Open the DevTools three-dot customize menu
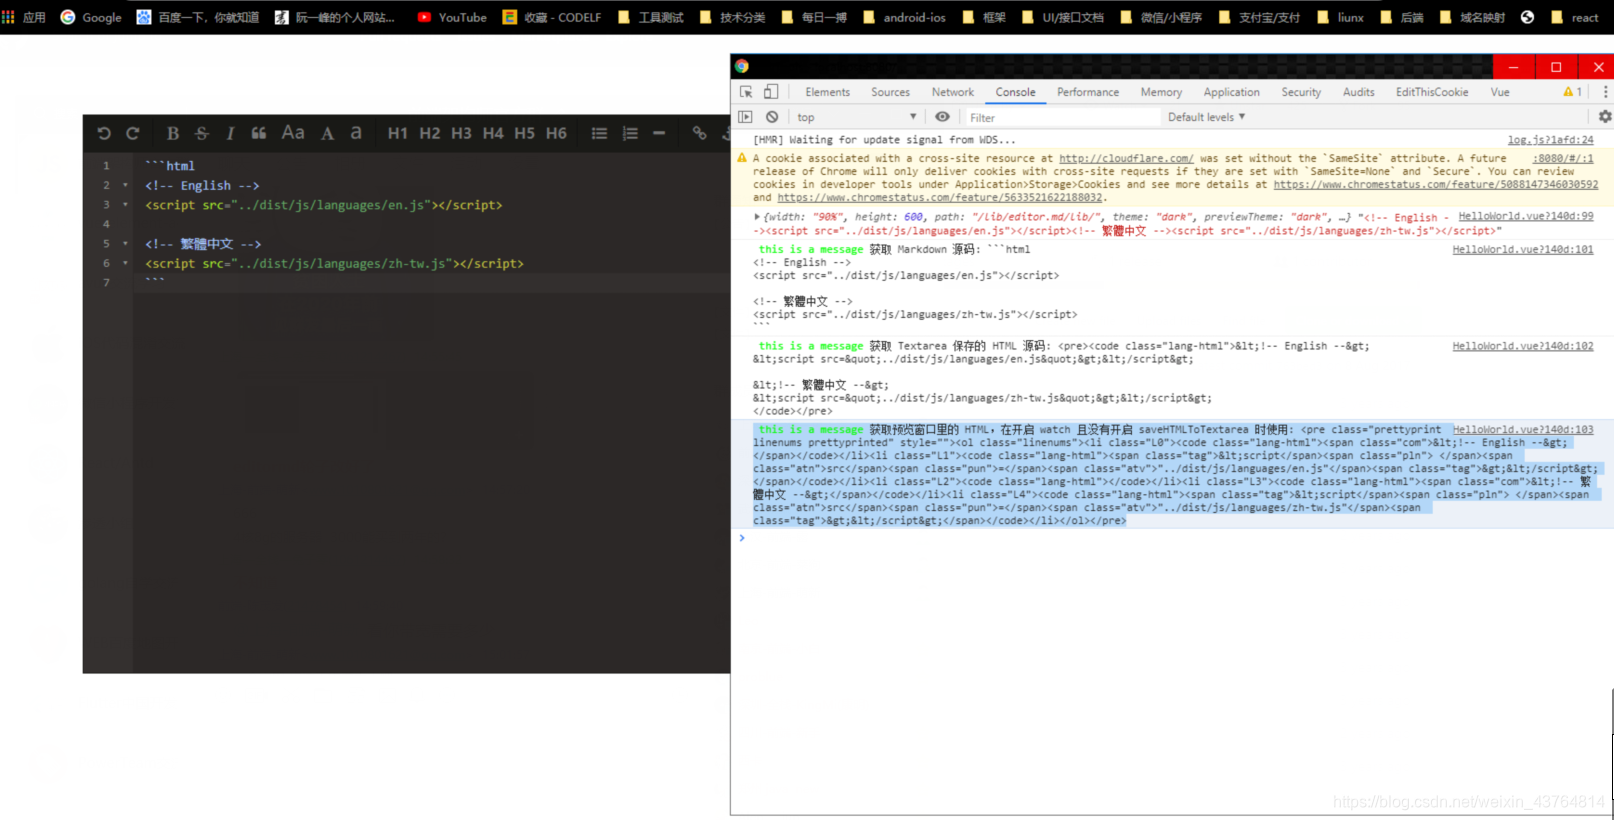The width and height of the screenshot is (1614, 820). 1605,92
